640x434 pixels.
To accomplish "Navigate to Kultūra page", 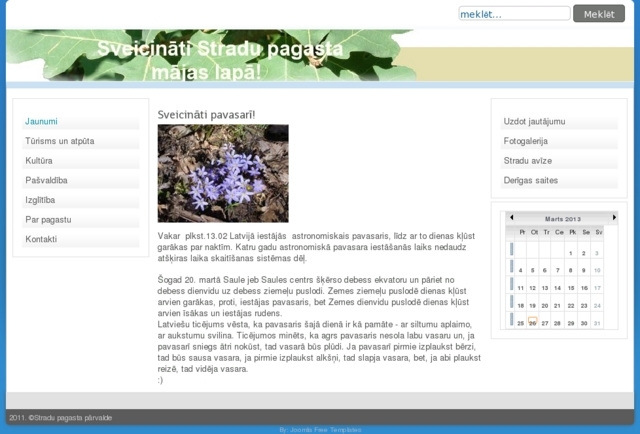I will (x=39, y=160).
